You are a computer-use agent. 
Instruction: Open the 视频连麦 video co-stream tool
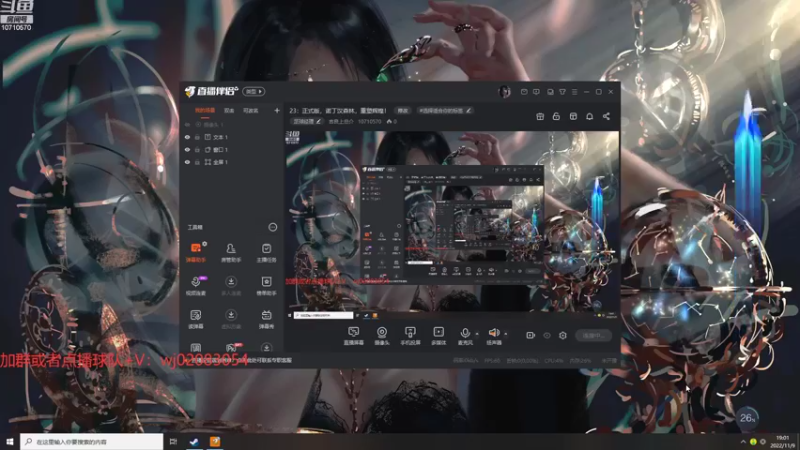(196, 286)
